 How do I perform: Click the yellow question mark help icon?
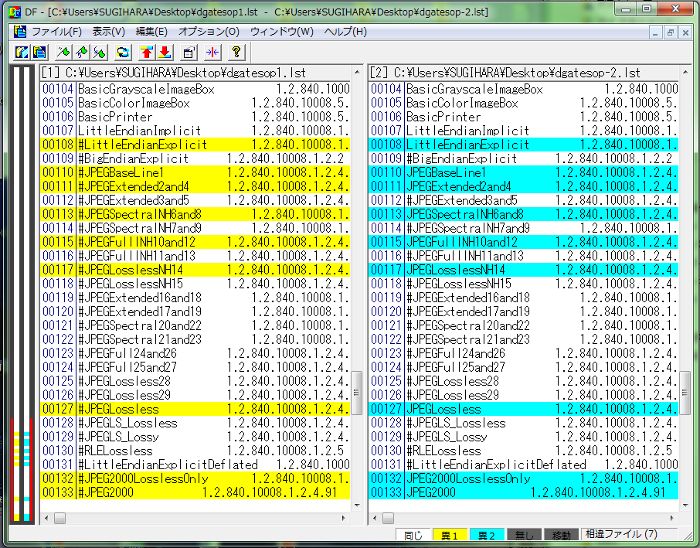tap(236, 52)
